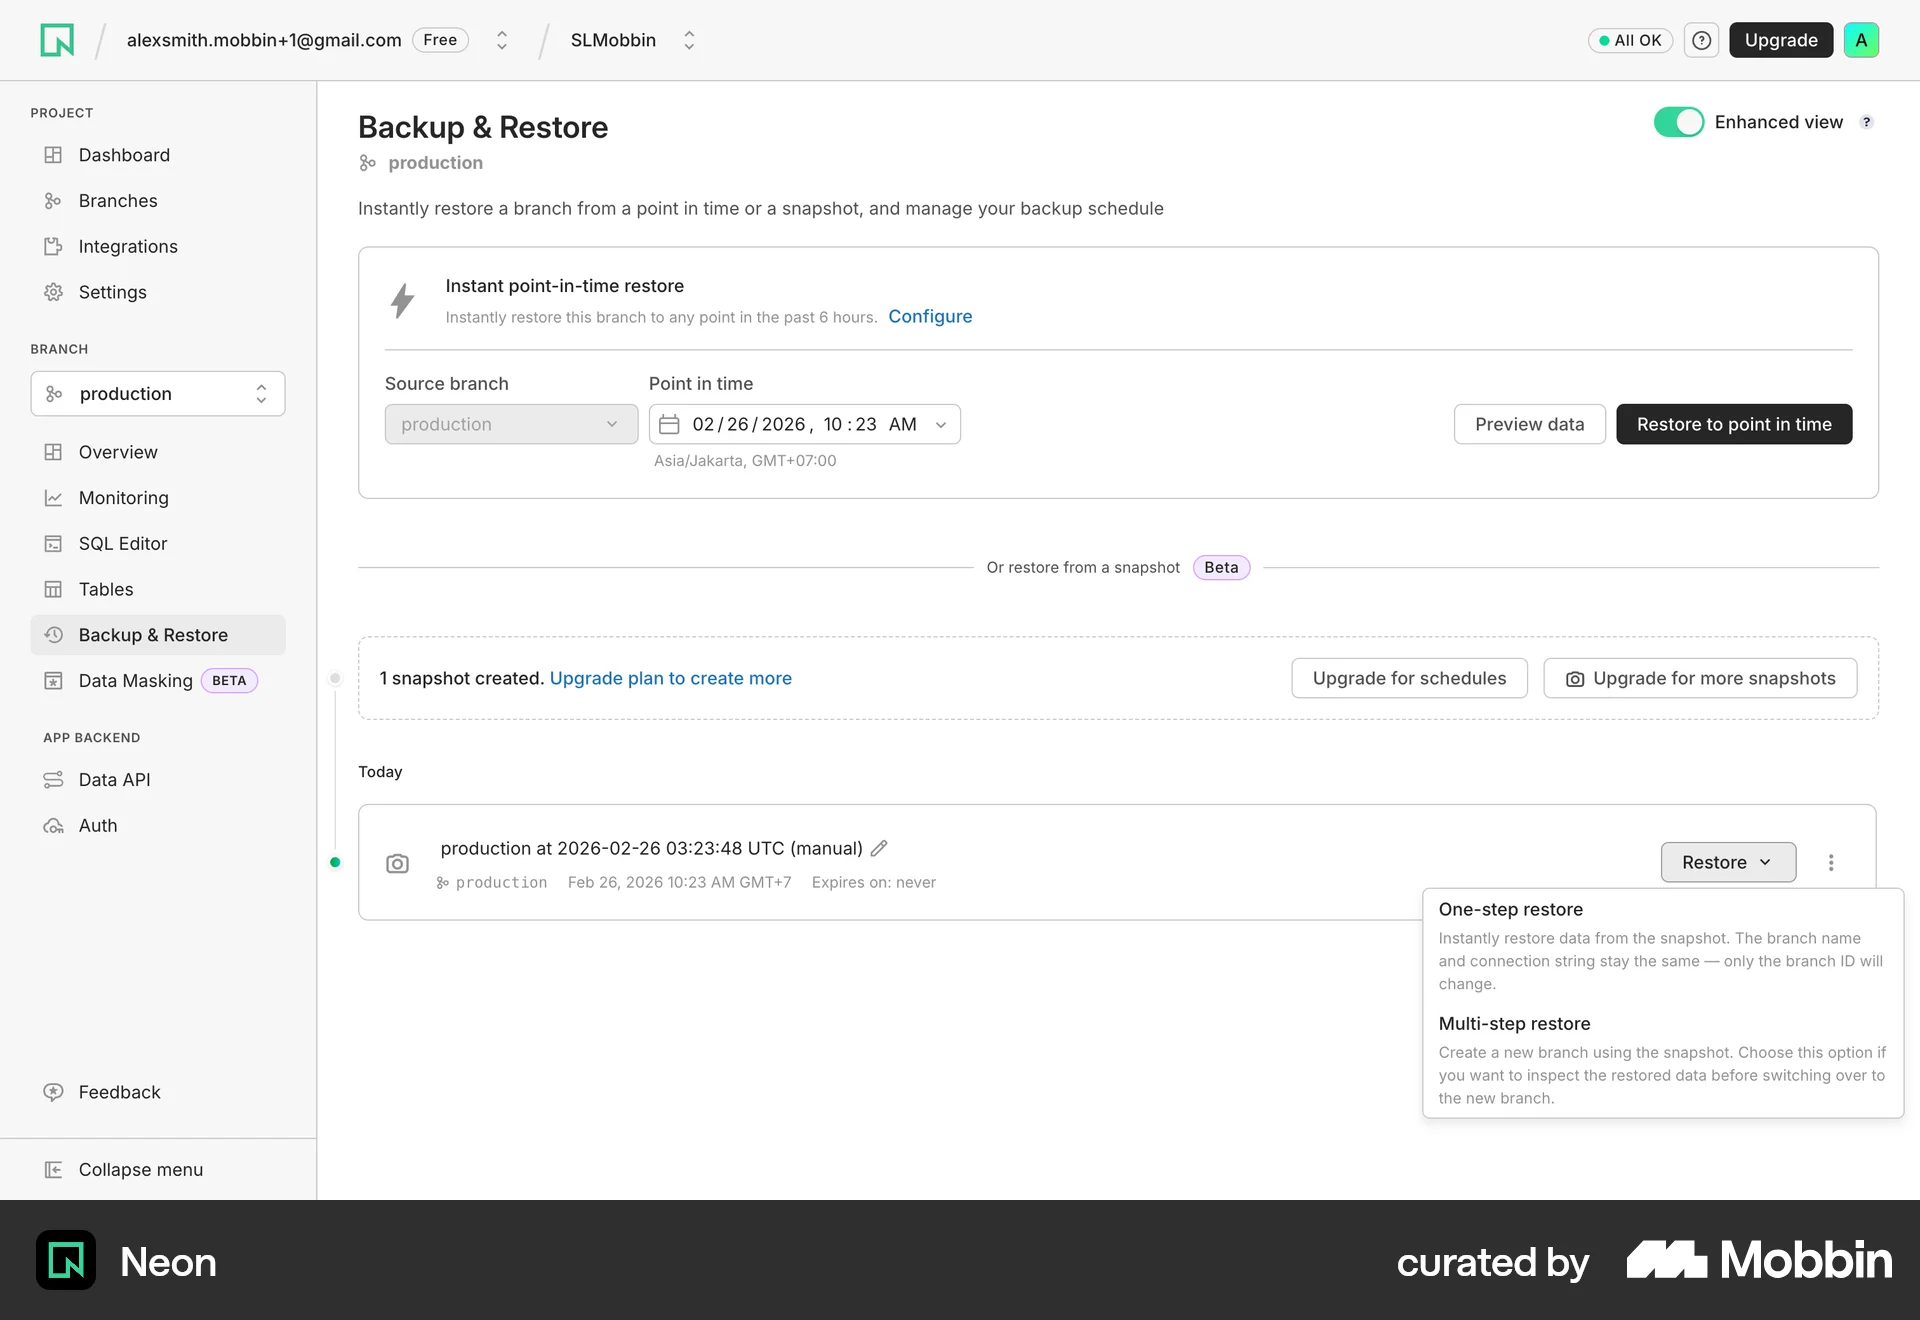Click the Neon logo in the top bar
This screenshot has width=1920, height=1320.
pos(57,40)
